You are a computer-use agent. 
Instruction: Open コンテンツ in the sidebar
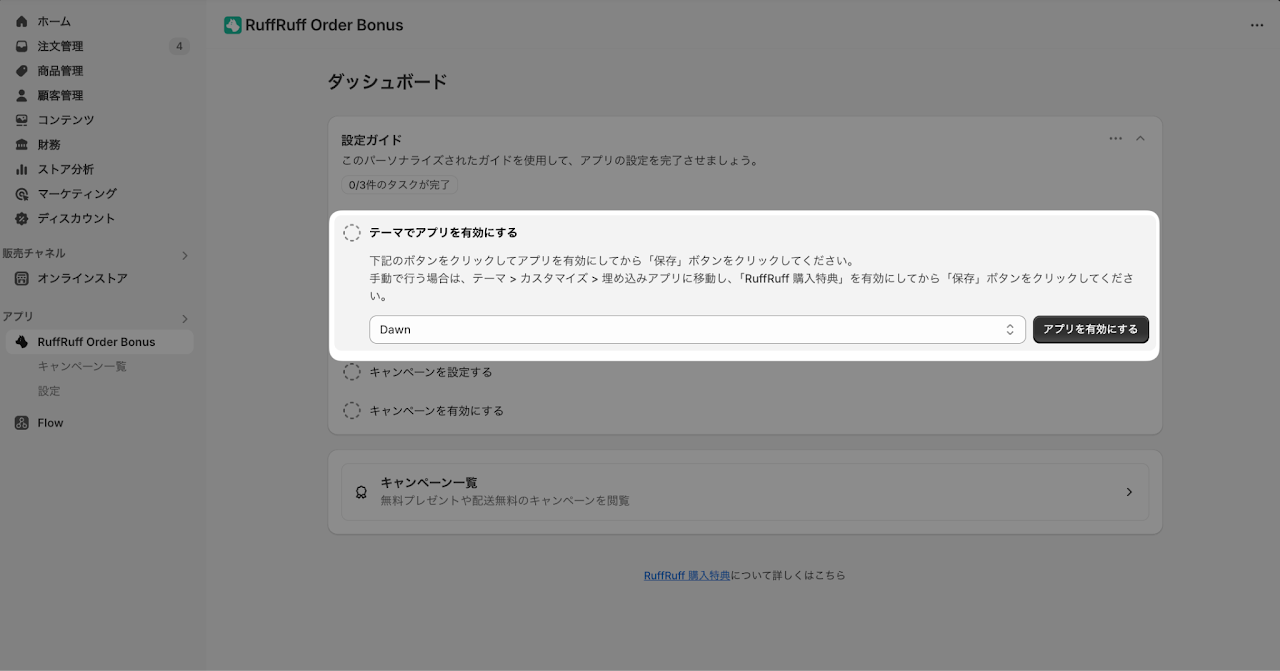point(66,120)
